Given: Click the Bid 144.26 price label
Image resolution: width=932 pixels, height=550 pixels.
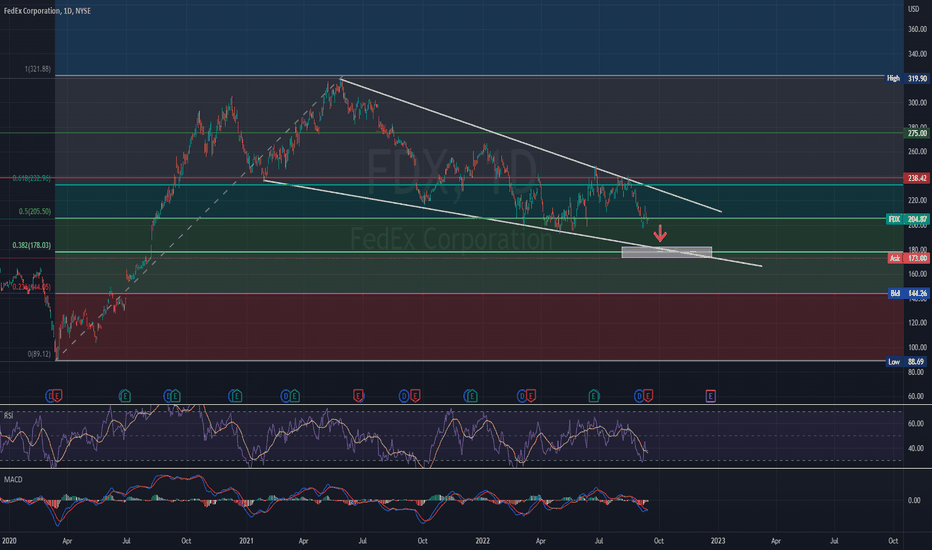Looking at the screenshot, I should 907,293.
